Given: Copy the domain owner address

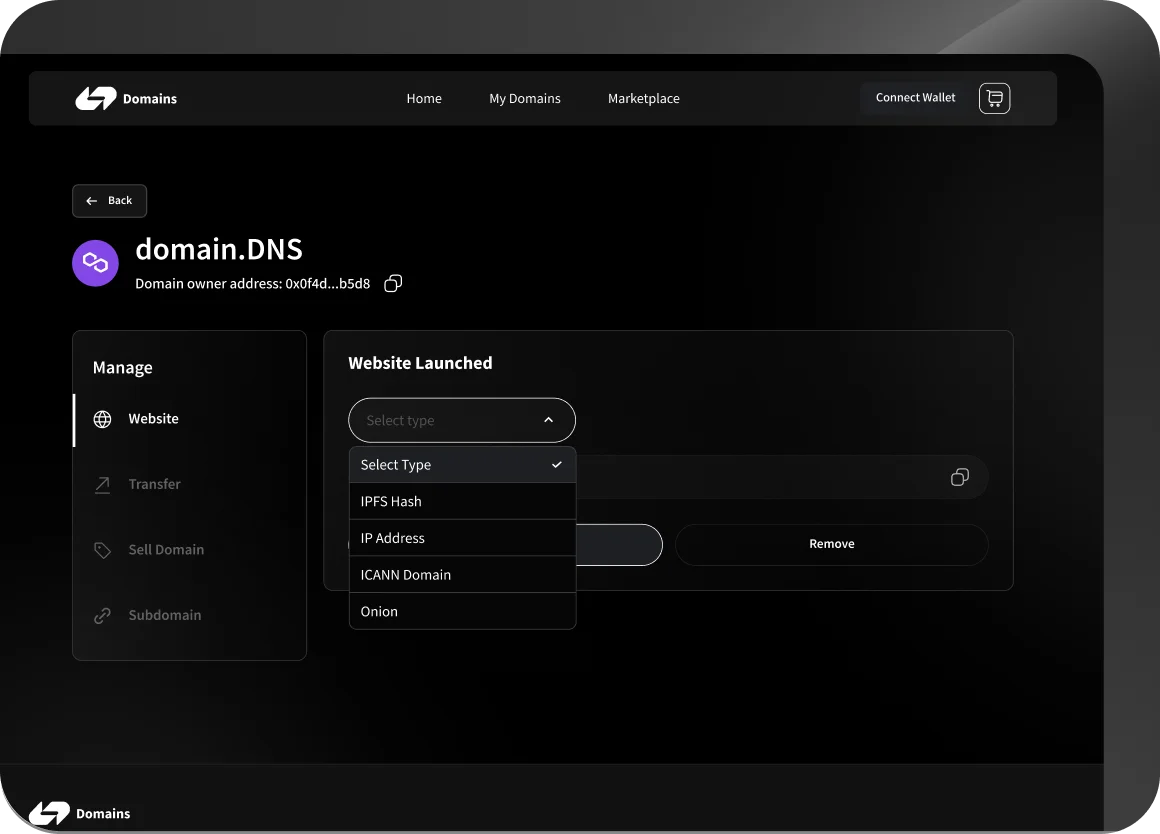Looking at the screenshot, I should click(x=393, y=284).
